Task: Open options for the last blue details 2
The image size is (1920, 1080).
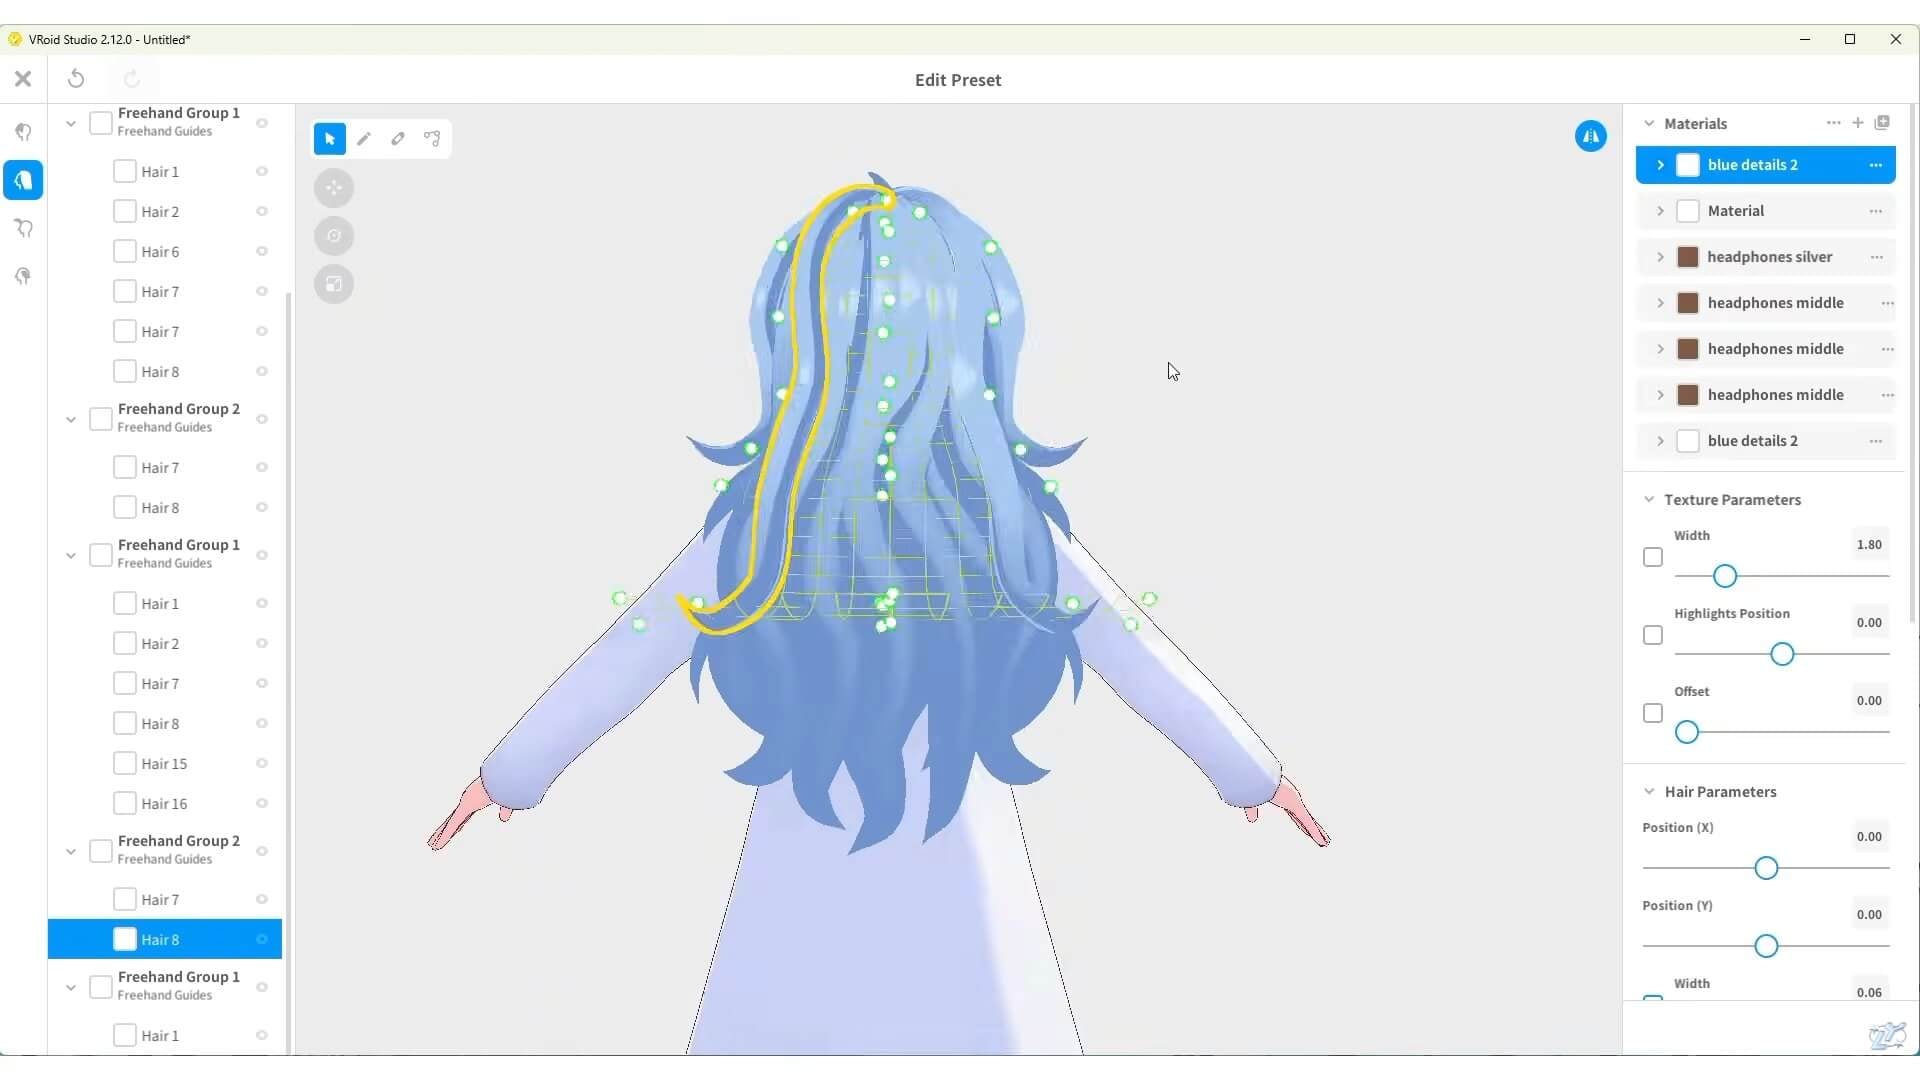Action: pos(1876,441)
